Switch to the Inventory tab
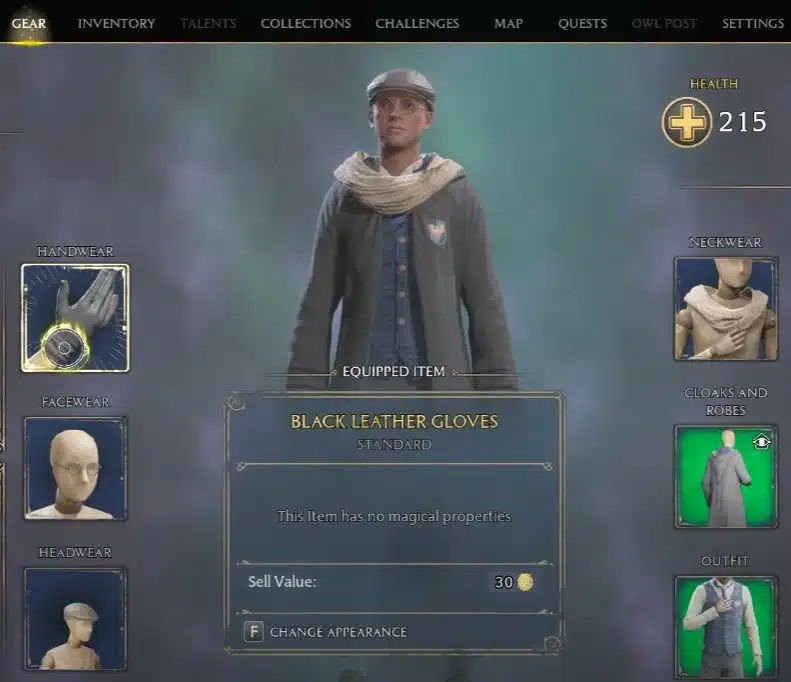This screenshot has width=791, height=682. [x=117, y=23]
